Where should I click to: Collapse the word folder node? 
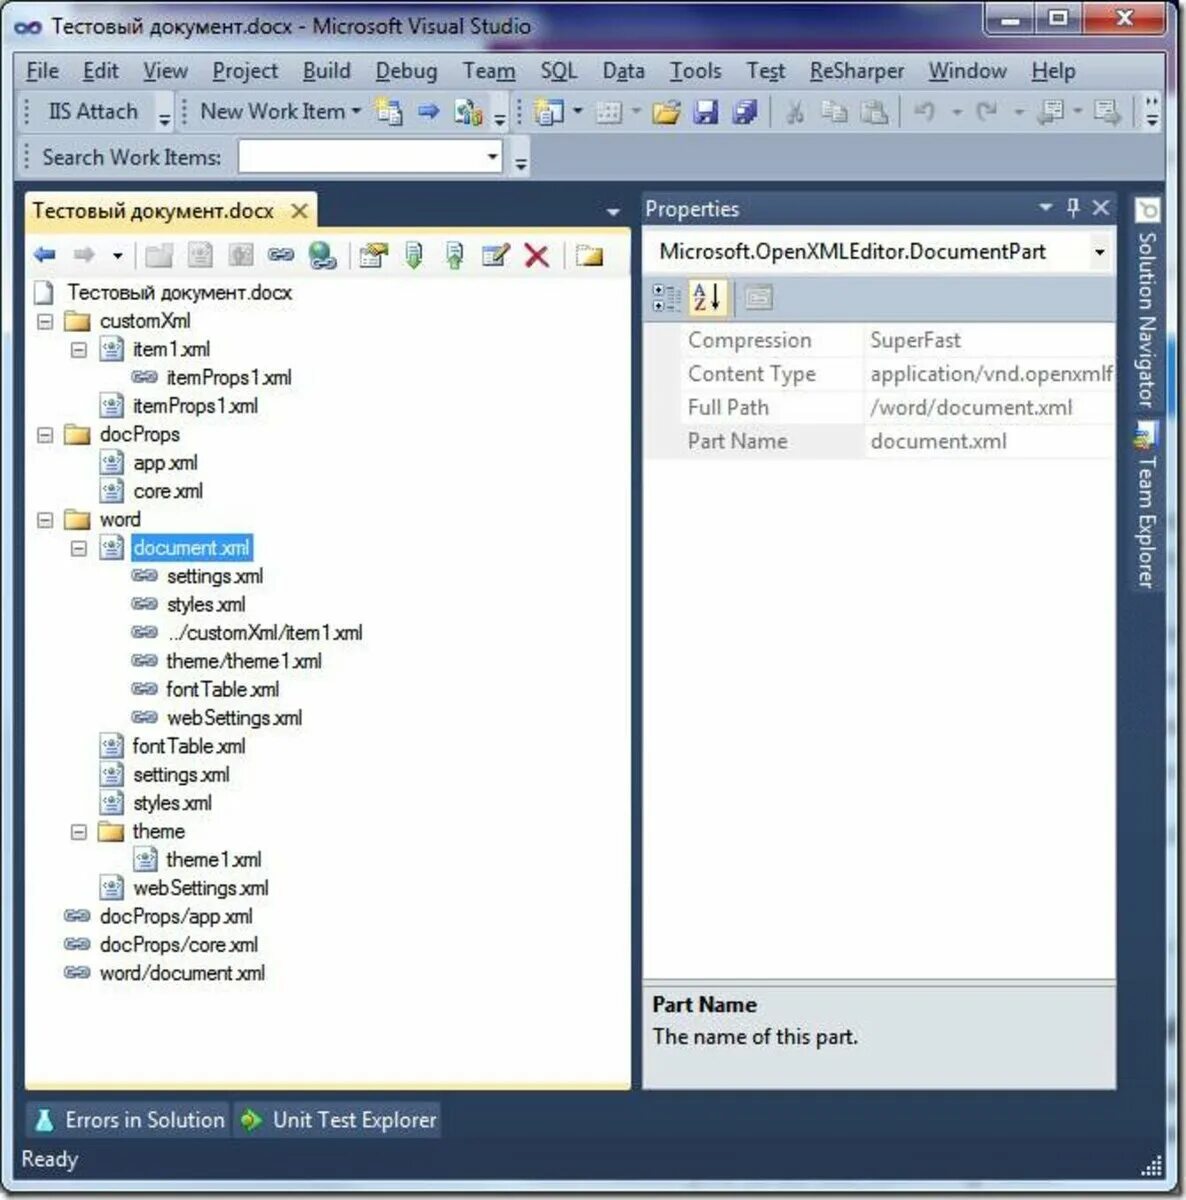tap(45, 520)
